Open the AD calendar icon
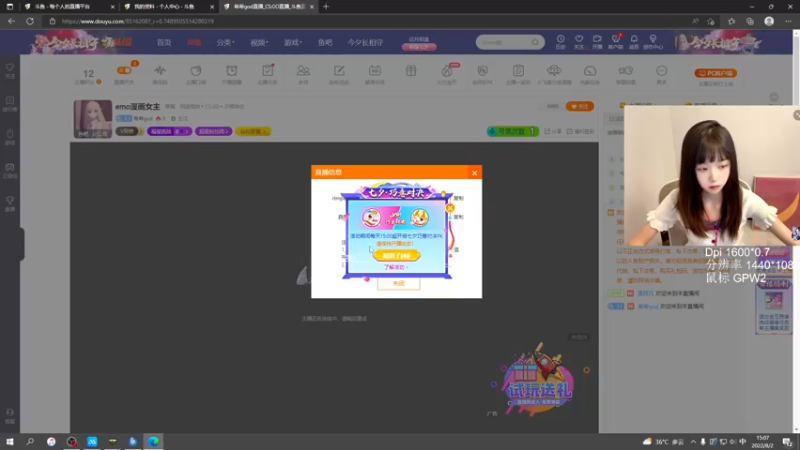This screenshot has height=450, width=800. (374, 70)
